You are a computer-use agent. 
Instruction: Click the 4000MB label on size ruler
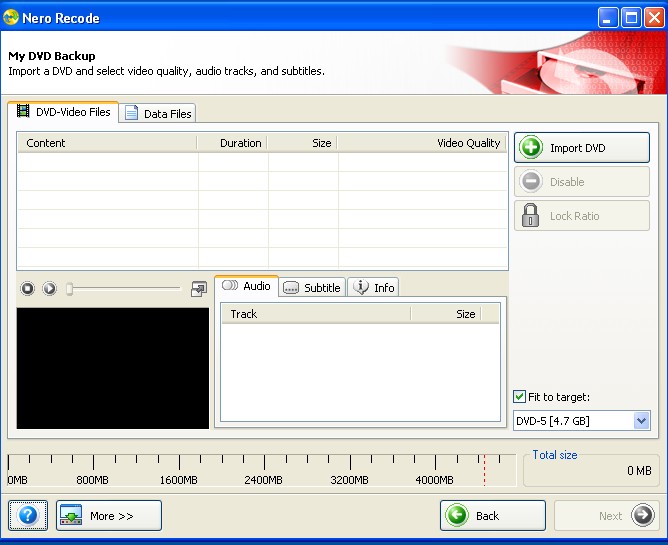click(434, 480)
